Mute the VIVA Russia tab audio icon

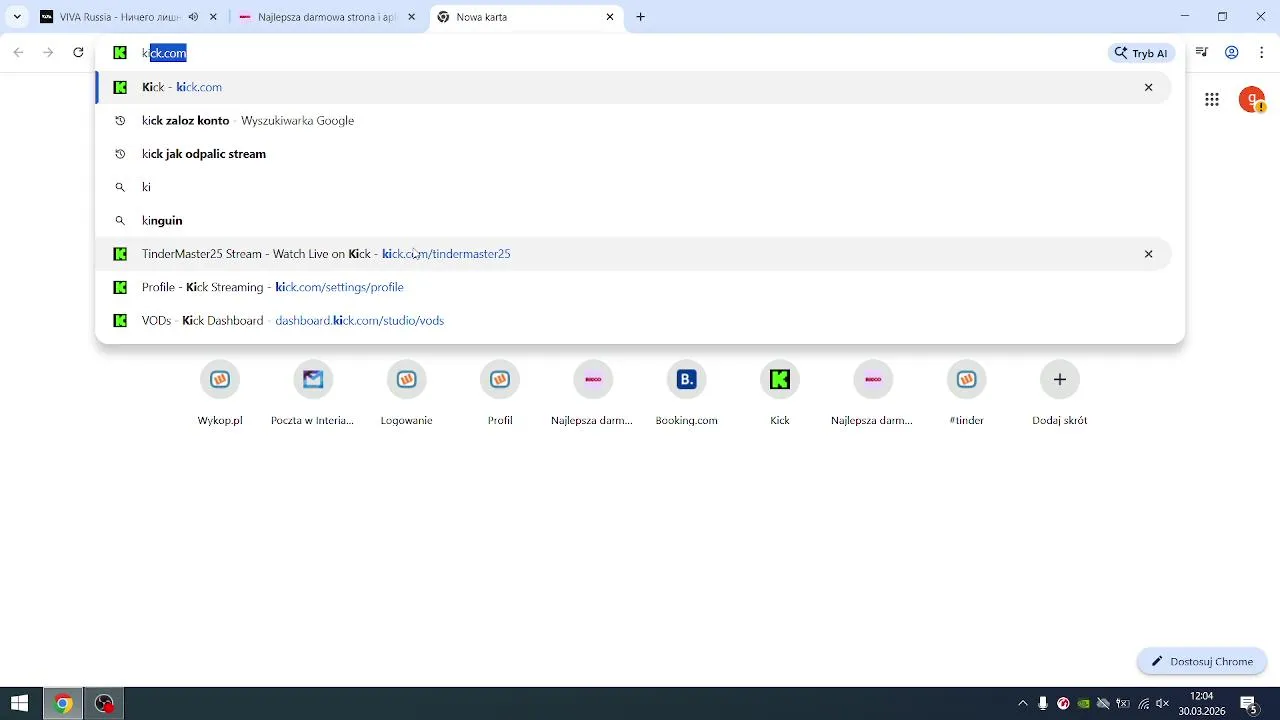193,17
